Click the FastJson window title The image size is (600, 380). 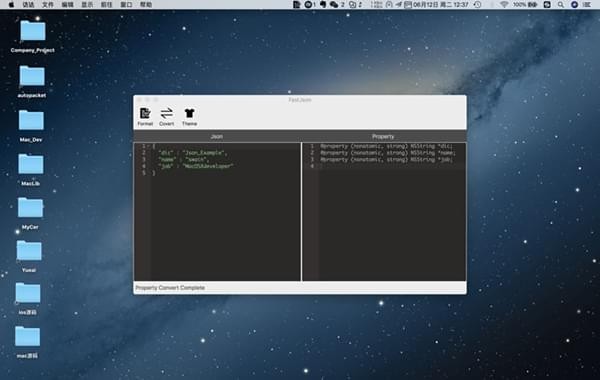pos(300,100)
